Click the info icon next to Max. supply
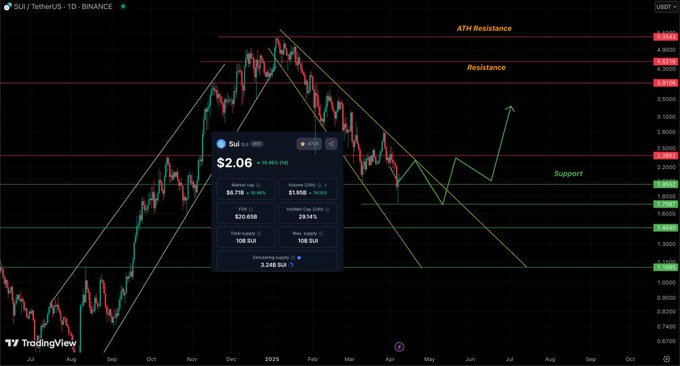The width and height of the screenshot is (680, 366). (321, 234)
